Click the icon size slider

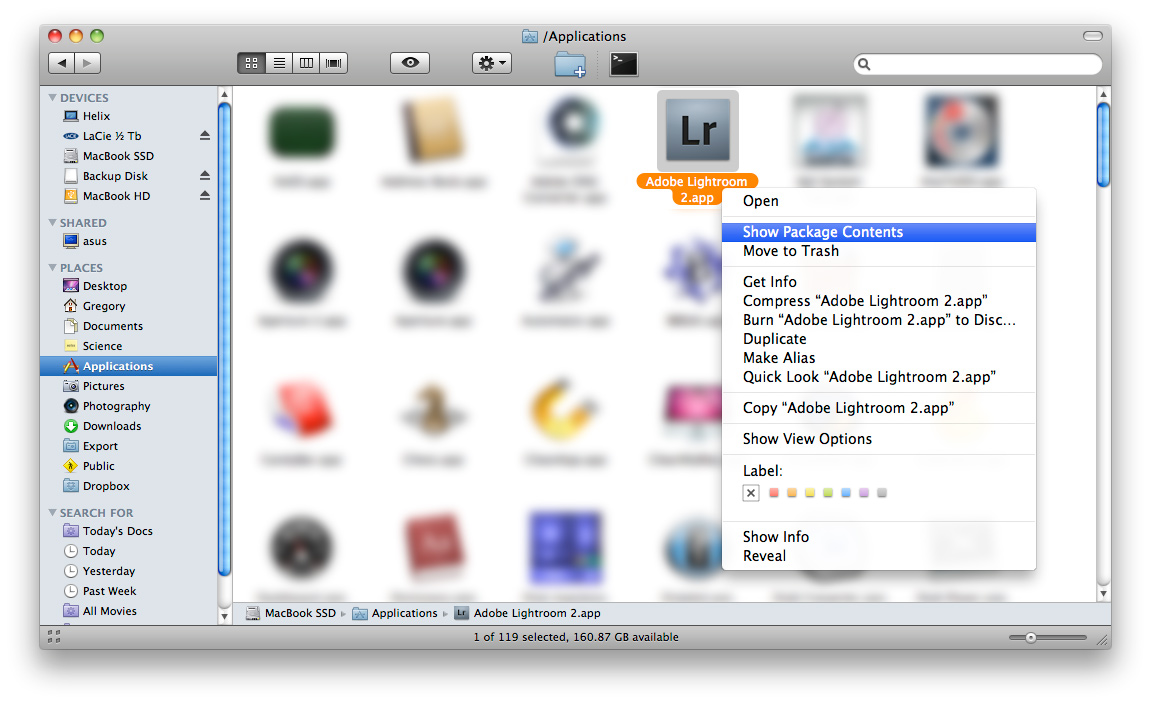click(1047, 638)
